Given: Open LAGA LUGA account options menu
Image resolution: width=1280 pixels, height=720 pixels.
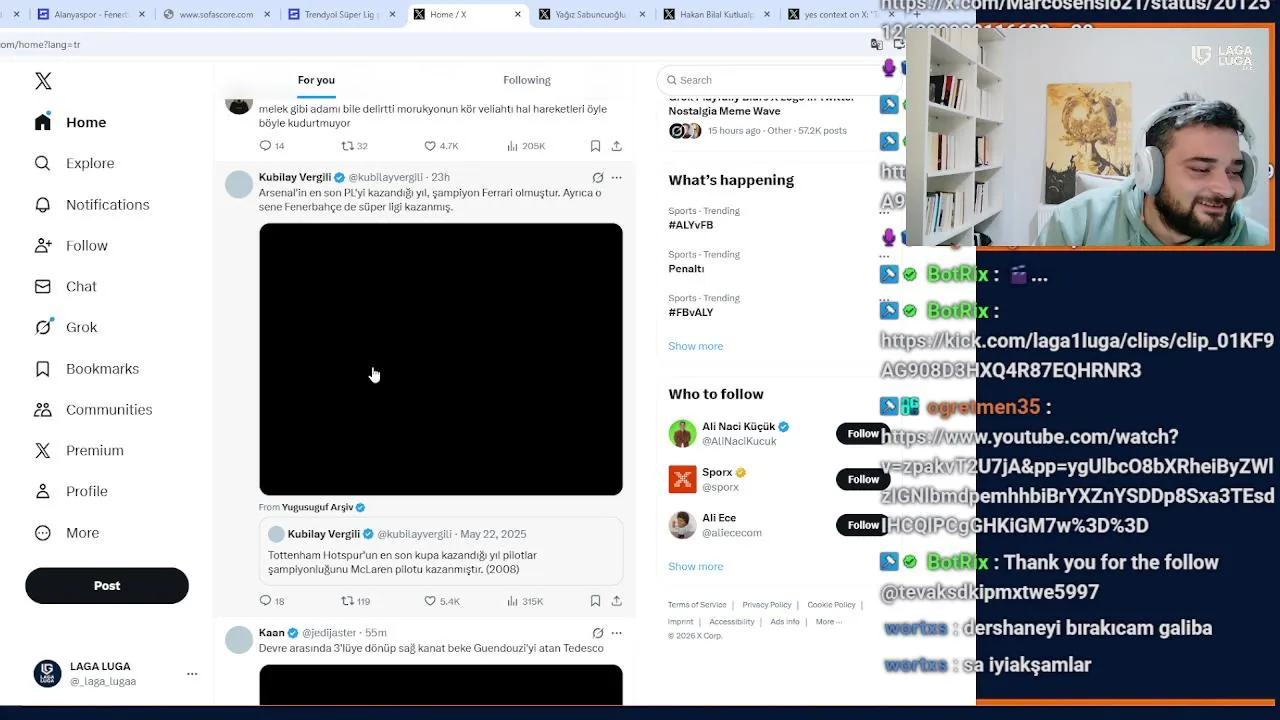Looking at the screenshot, I should click(x=192, y=674).
